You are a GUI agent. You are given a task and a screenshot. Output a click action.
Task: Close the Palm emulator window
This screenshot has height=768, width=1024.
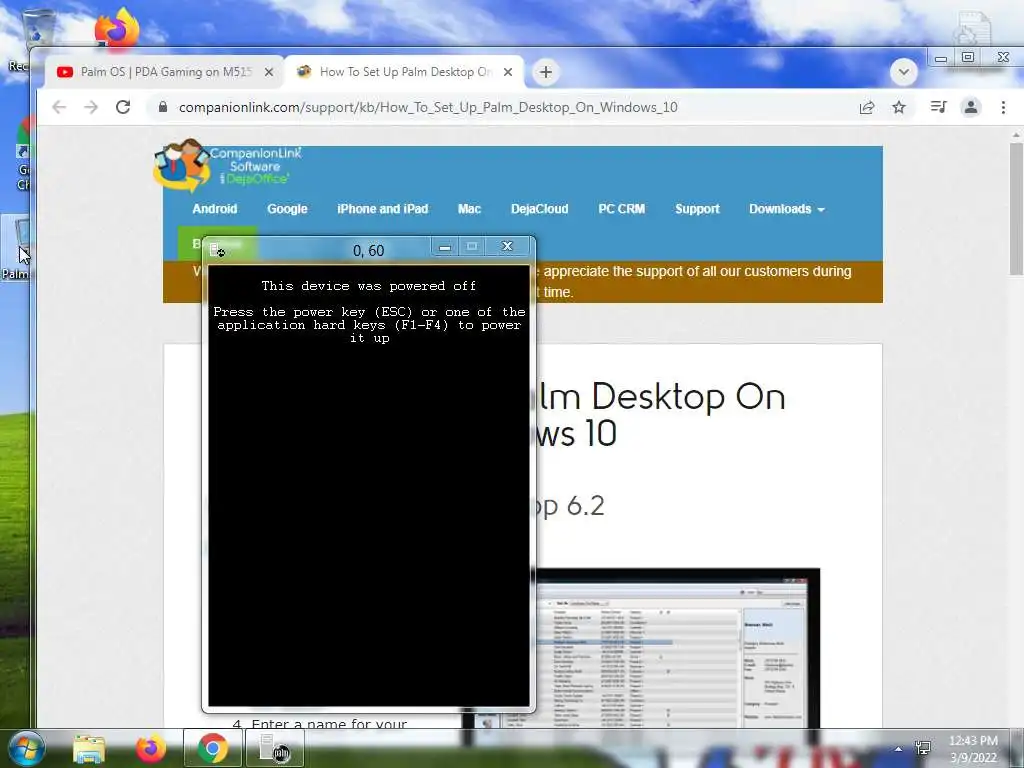(507, 246)
